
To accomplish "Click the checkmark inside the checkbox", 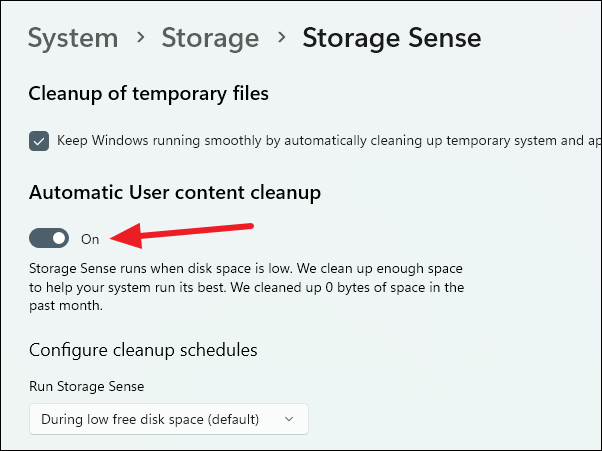I will (39, 141).
